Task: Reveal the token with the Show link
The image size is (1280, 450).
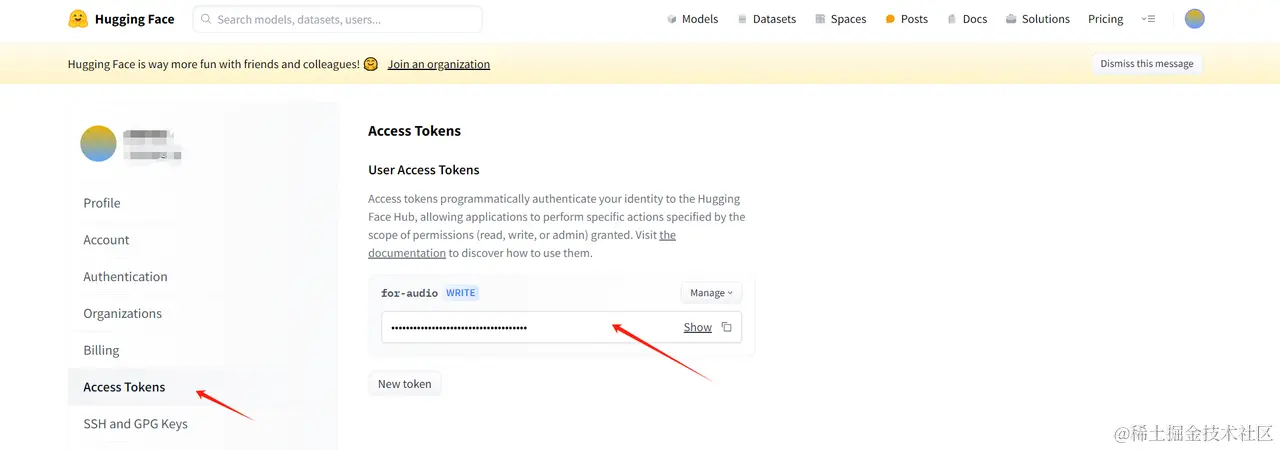Action: click(698, 327)
